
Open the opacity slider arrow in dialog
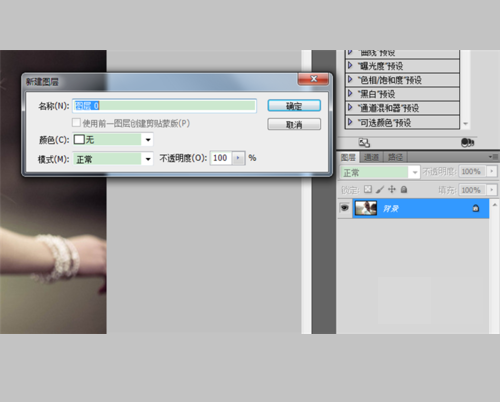(238, 158)
